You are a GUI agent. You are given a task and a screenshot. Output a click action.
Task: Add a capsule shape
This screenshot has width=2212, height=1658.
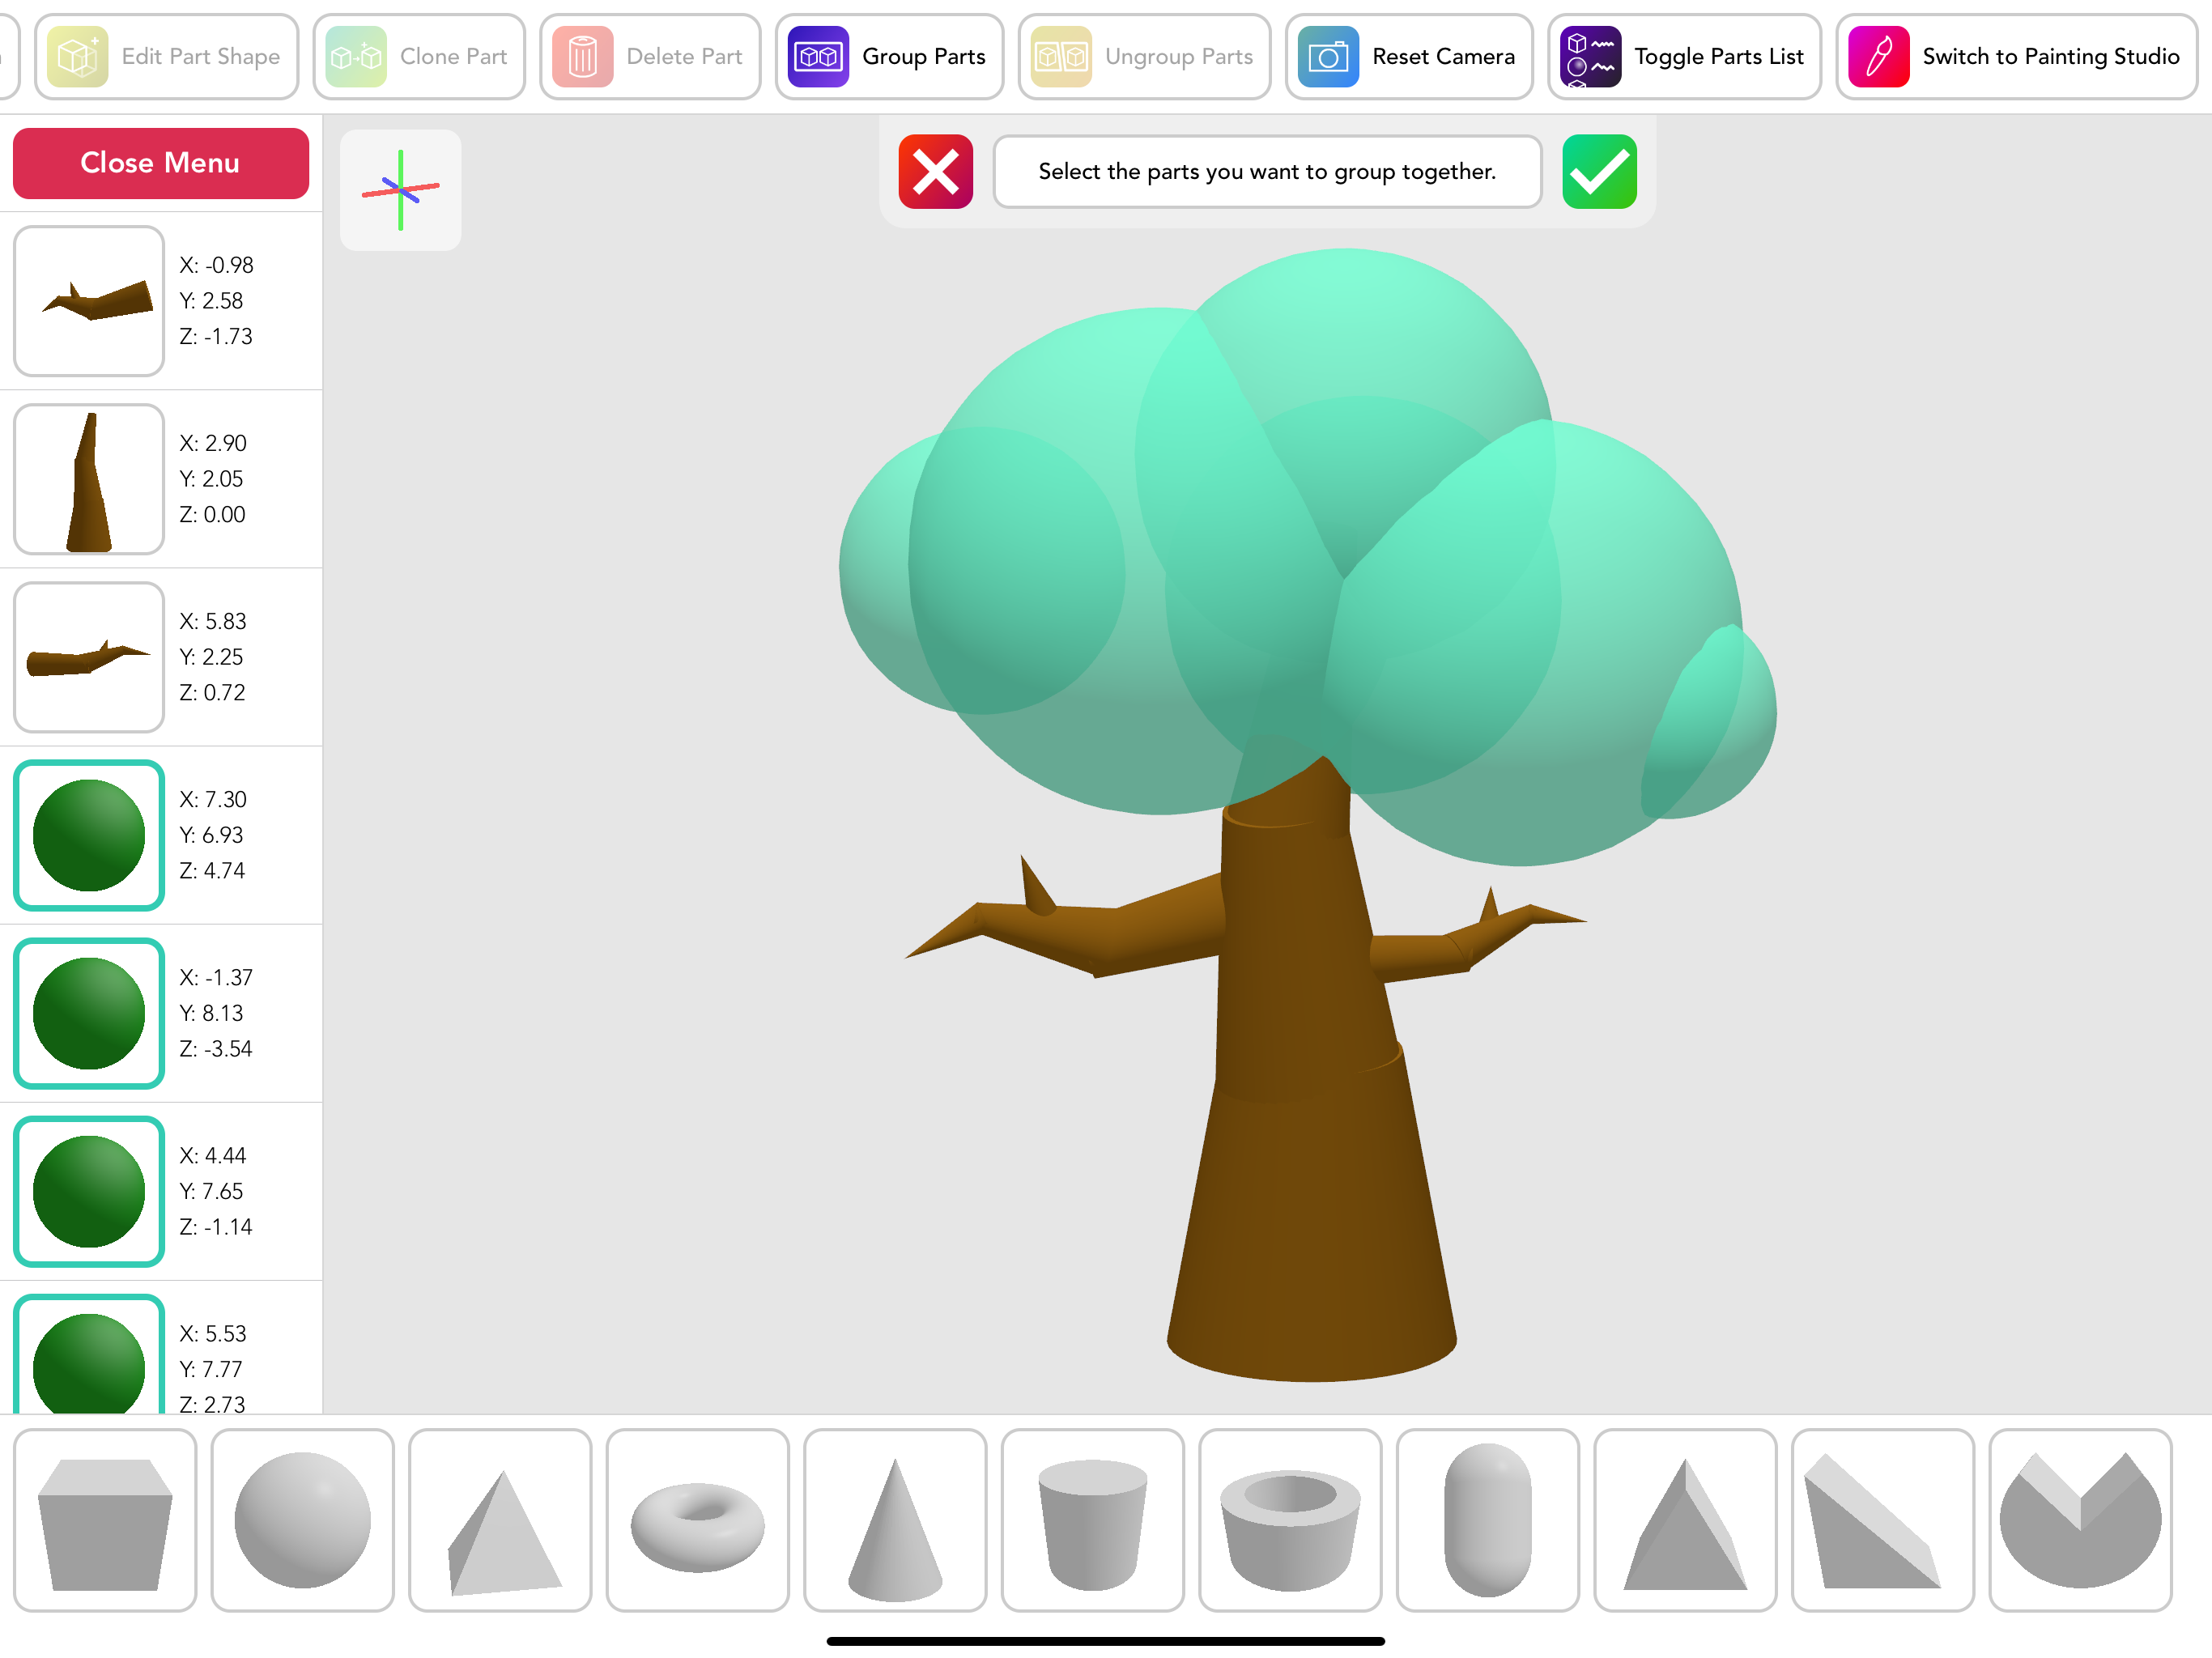tap(1488, 1519)
